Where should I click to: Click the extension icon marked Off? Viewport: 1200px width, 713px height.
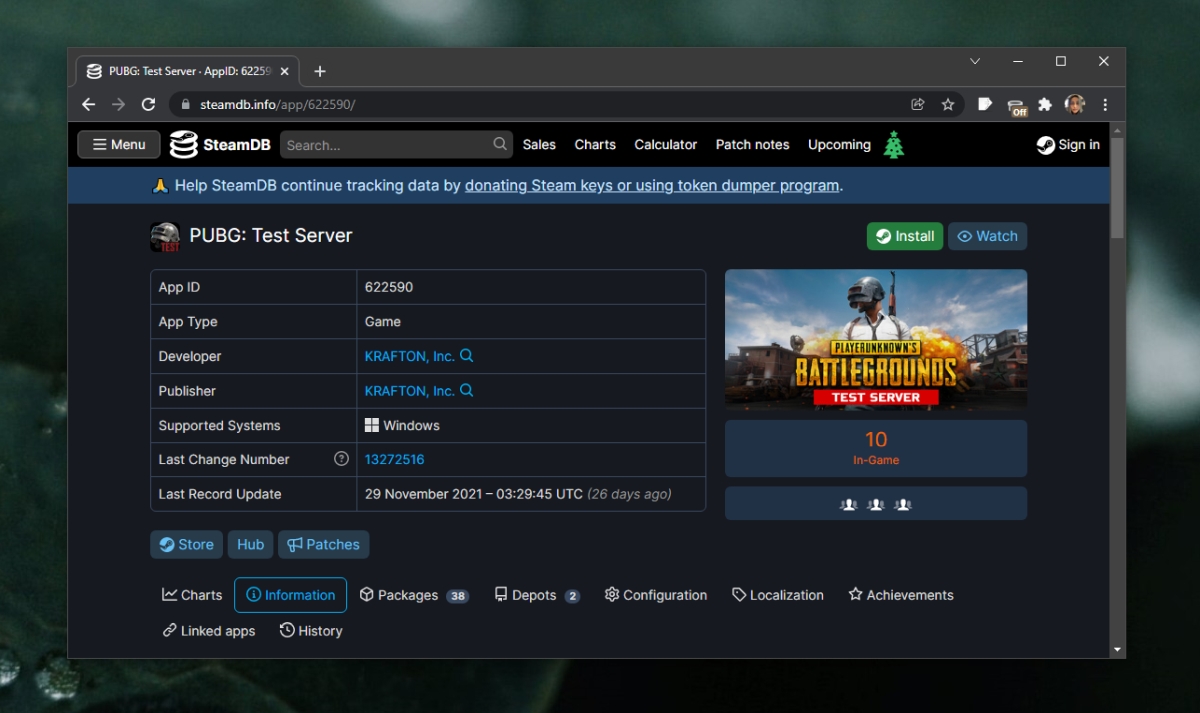click(1017, 106)
